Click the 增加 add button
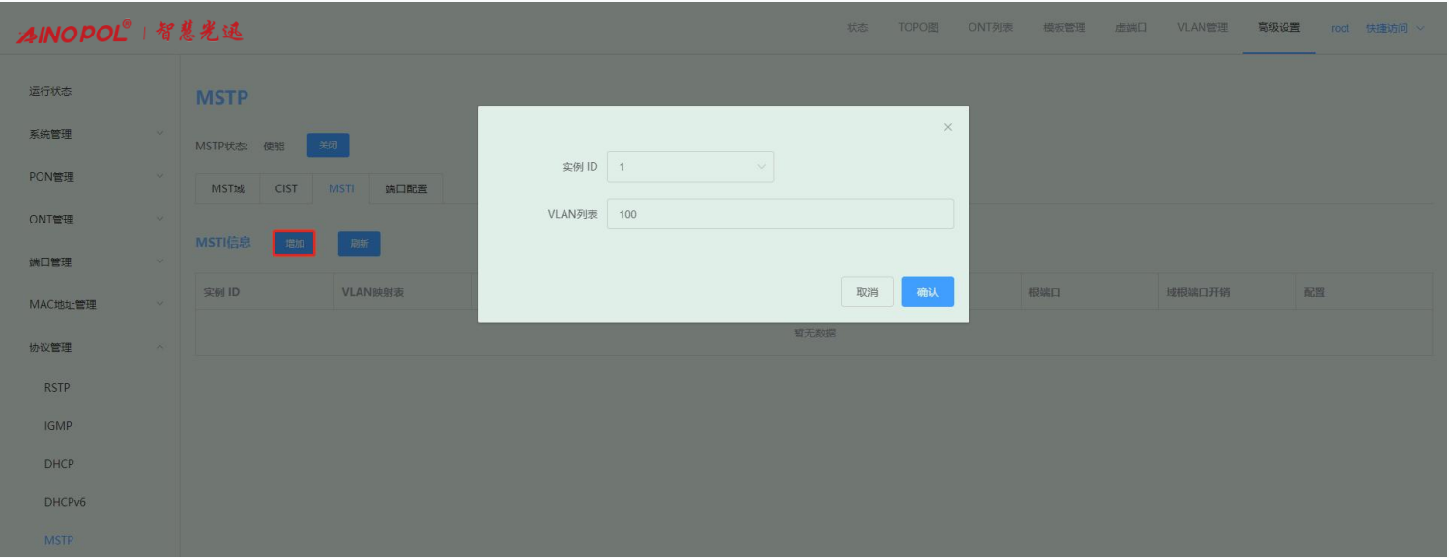 click(295, 243)
